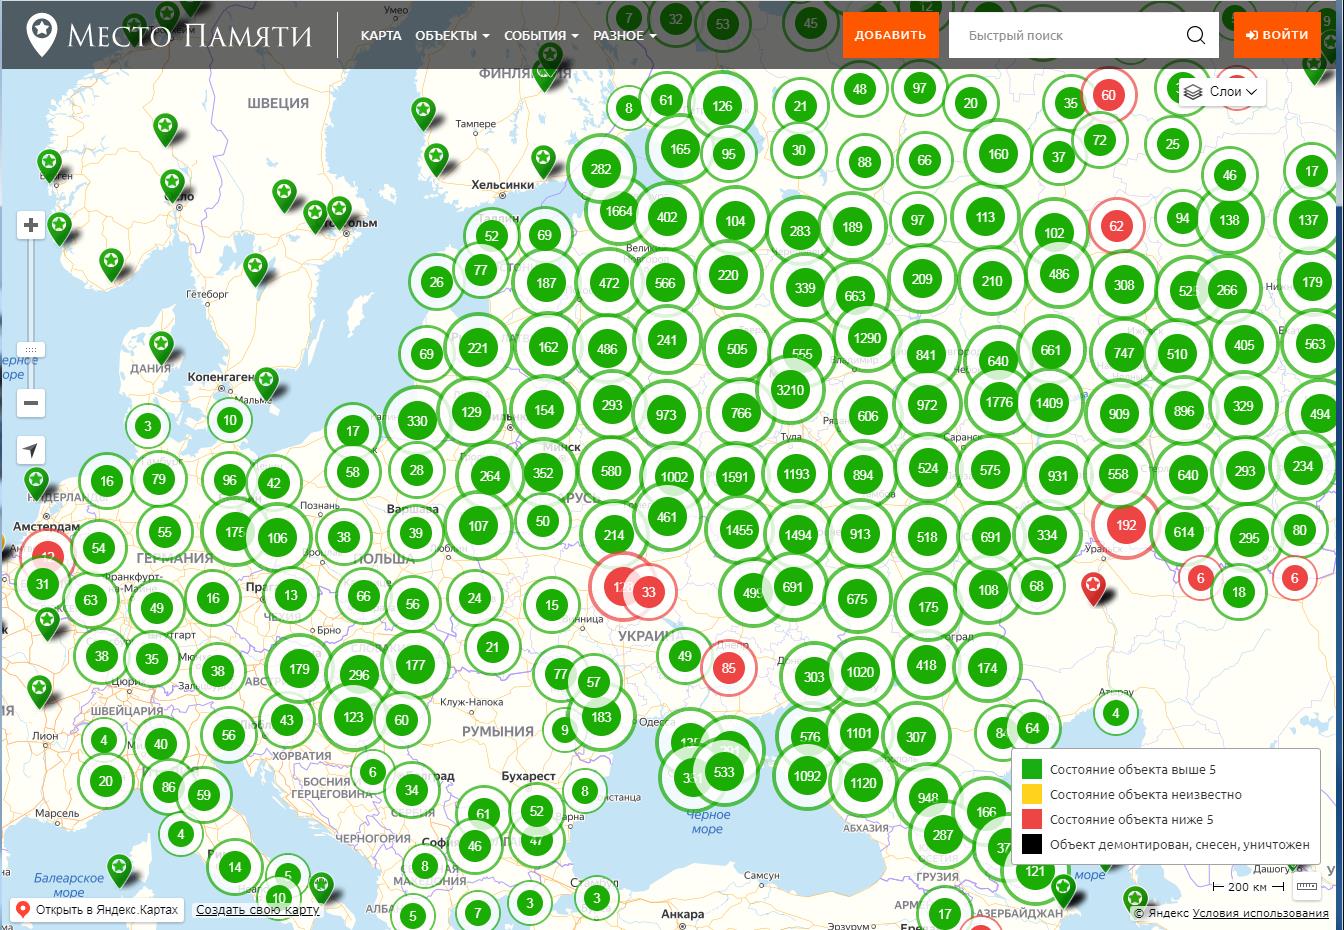Click the zoom out minus button
The image size is (1344, 930).
(31, 403)
